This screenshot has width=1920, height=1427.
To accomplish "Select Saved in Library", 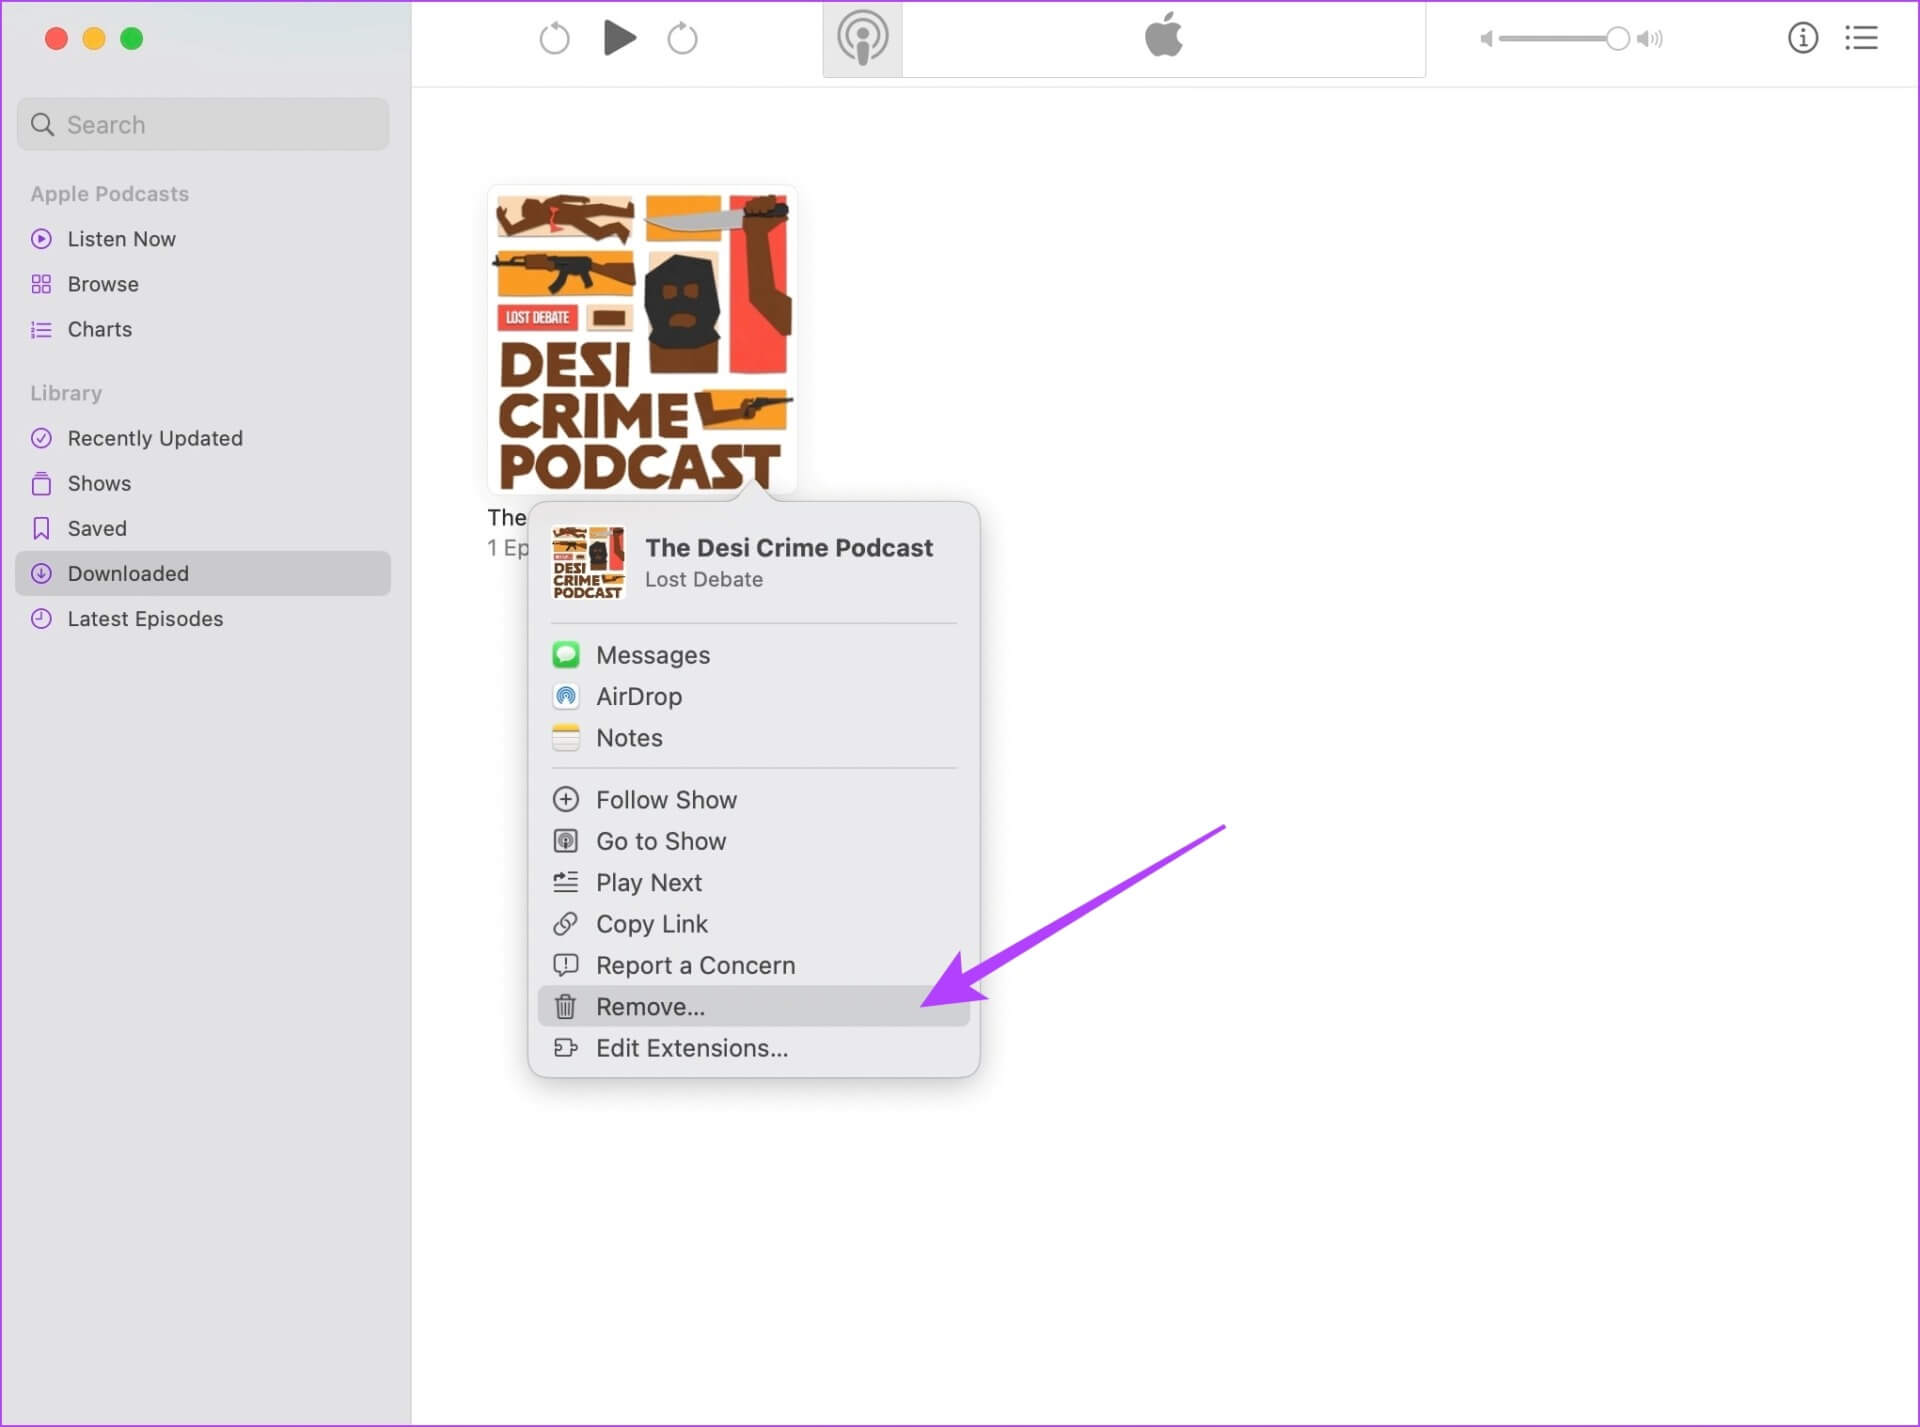I will 203,528.
